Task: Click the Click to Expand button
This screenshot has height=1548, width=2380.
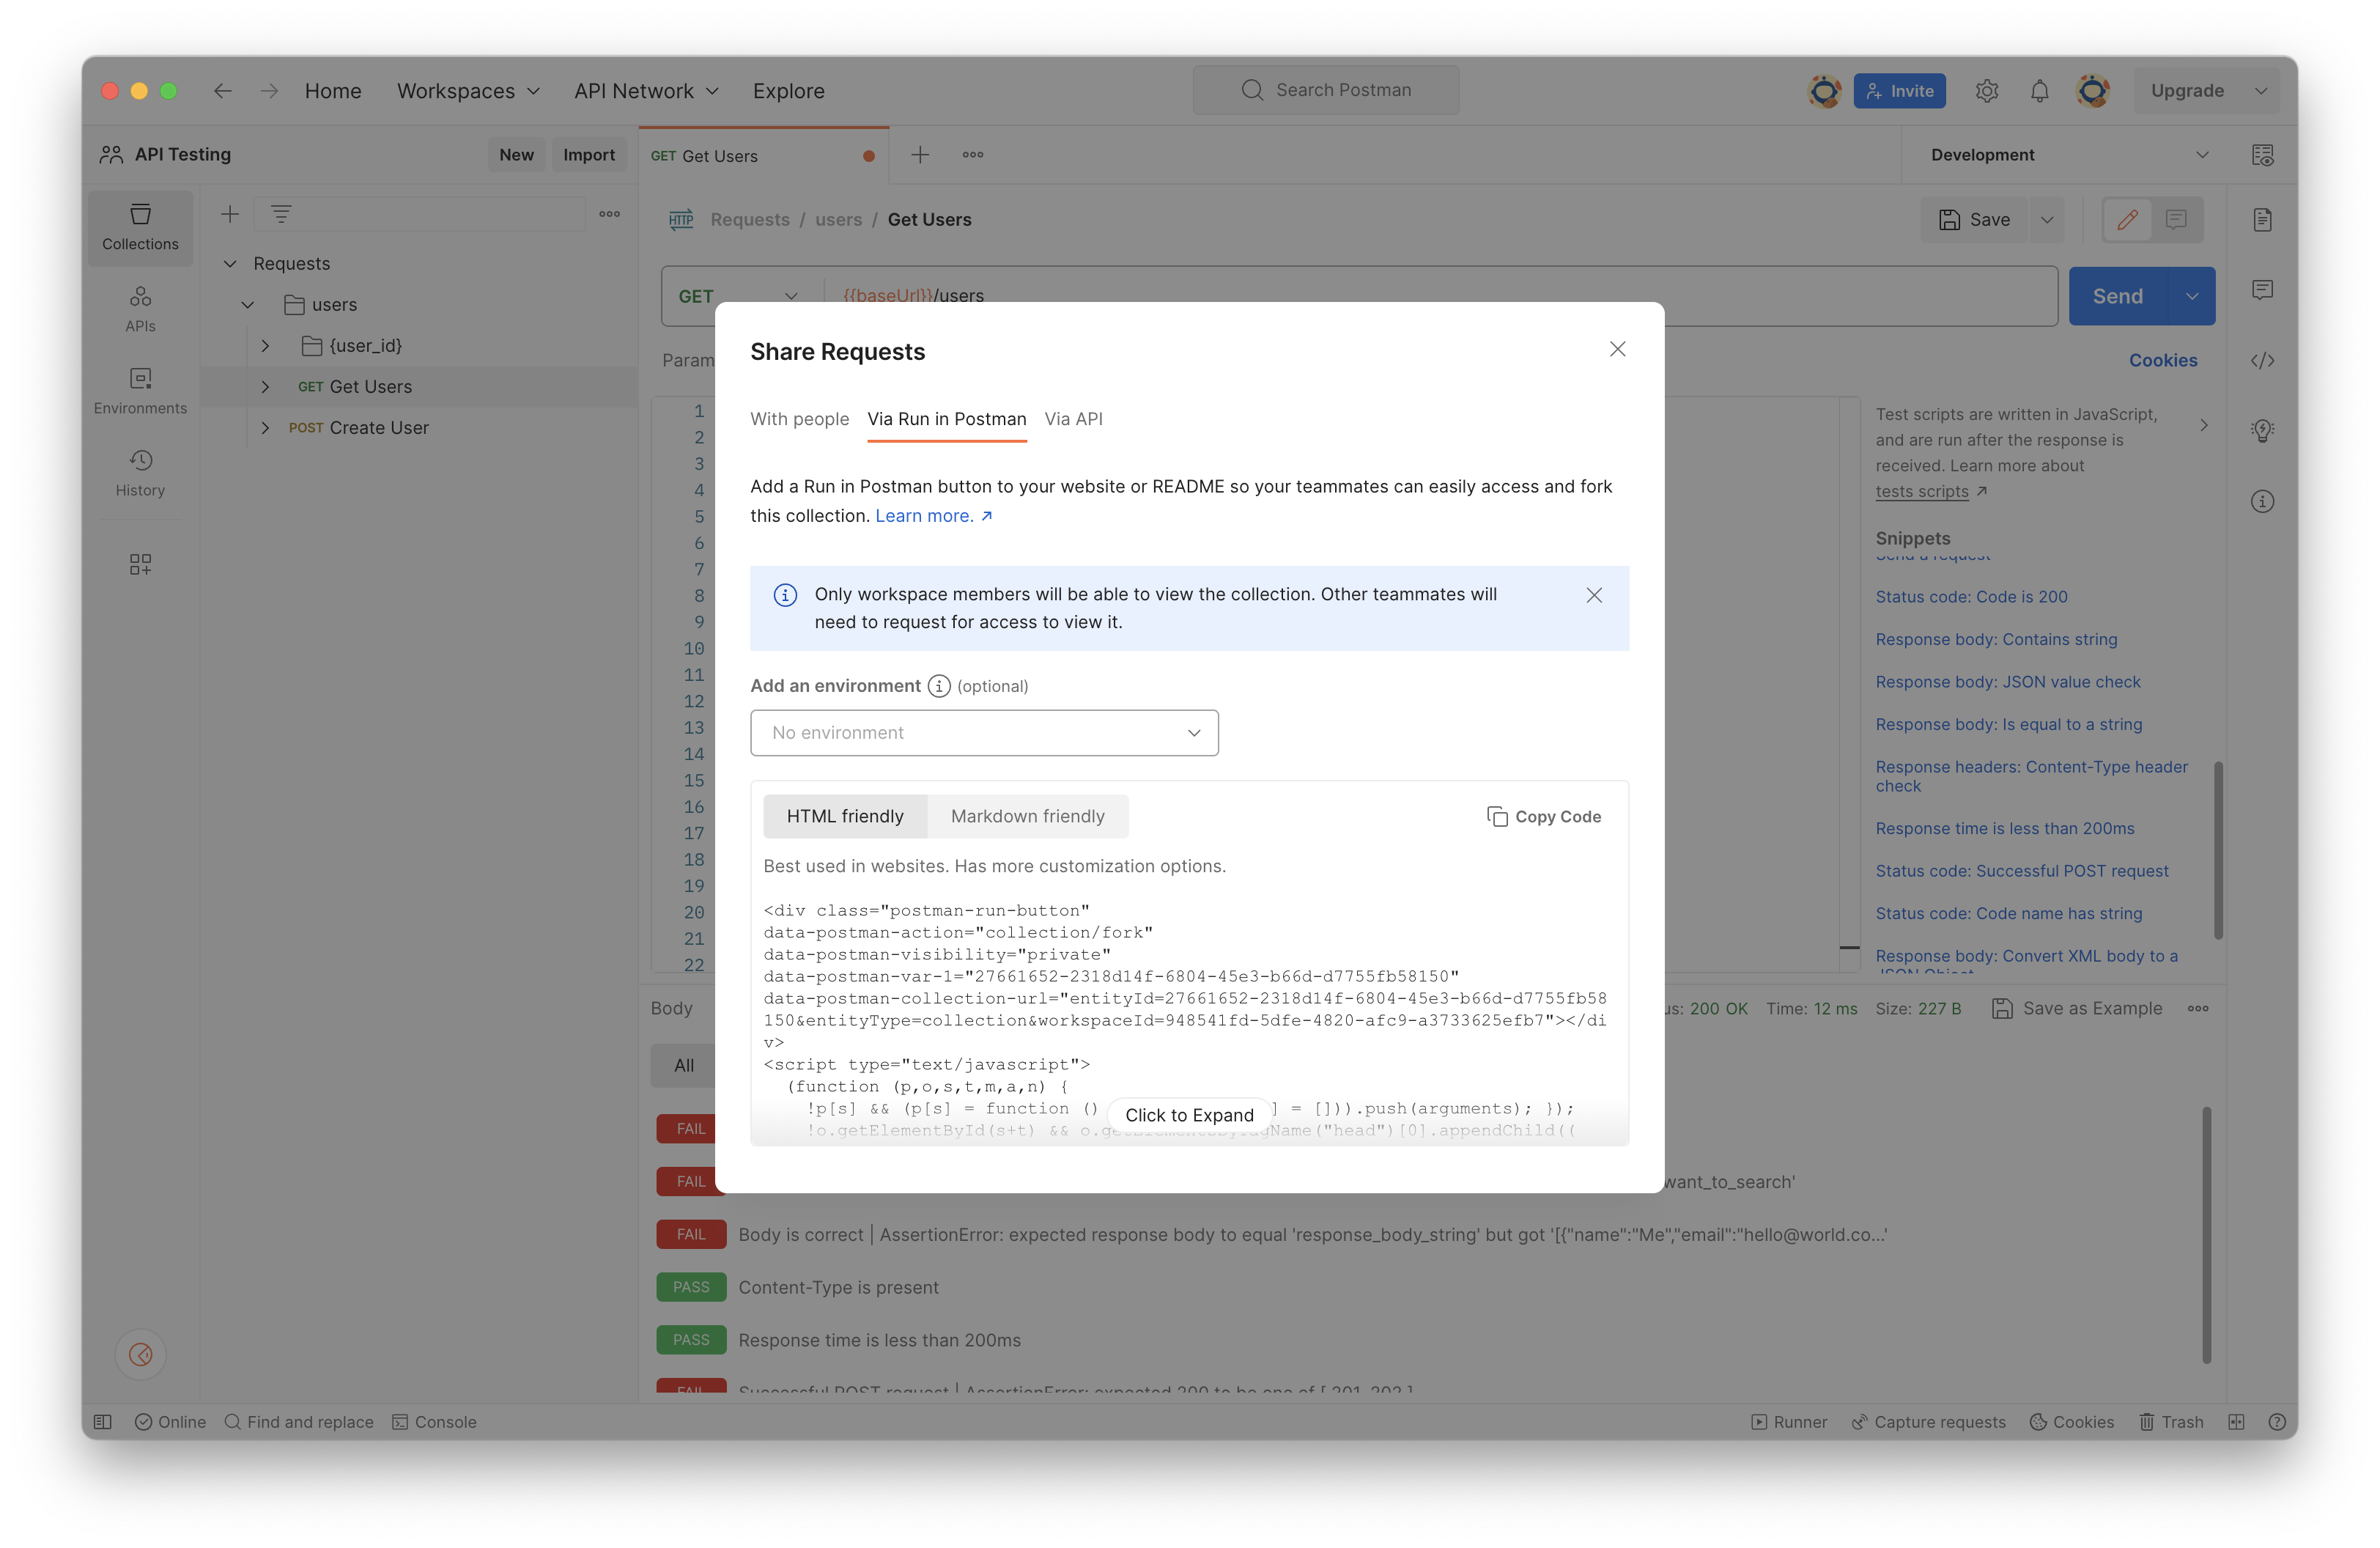Action: (x=1189, y=1115)
